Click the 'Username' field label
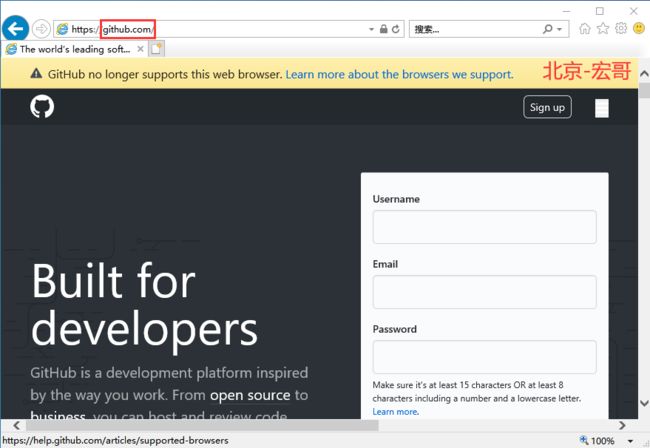 [396, 199]
